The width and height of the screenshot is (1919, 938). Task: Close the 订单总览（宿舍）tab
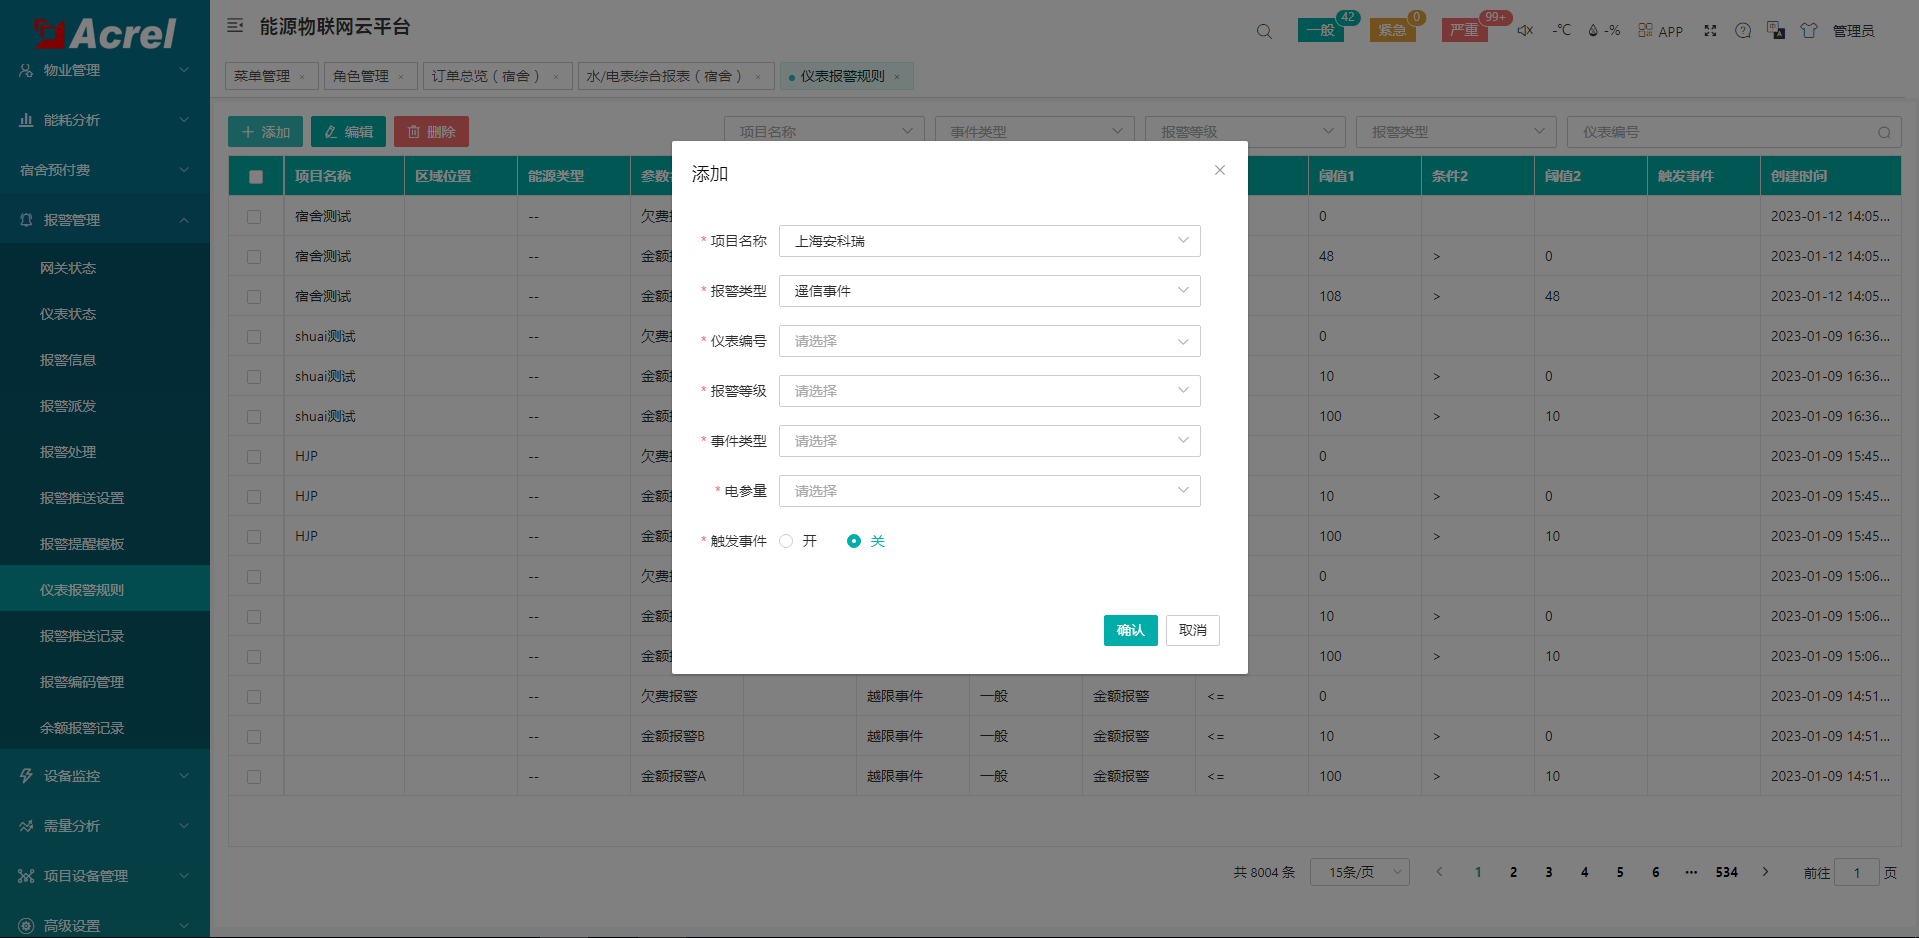pos(556,77)
